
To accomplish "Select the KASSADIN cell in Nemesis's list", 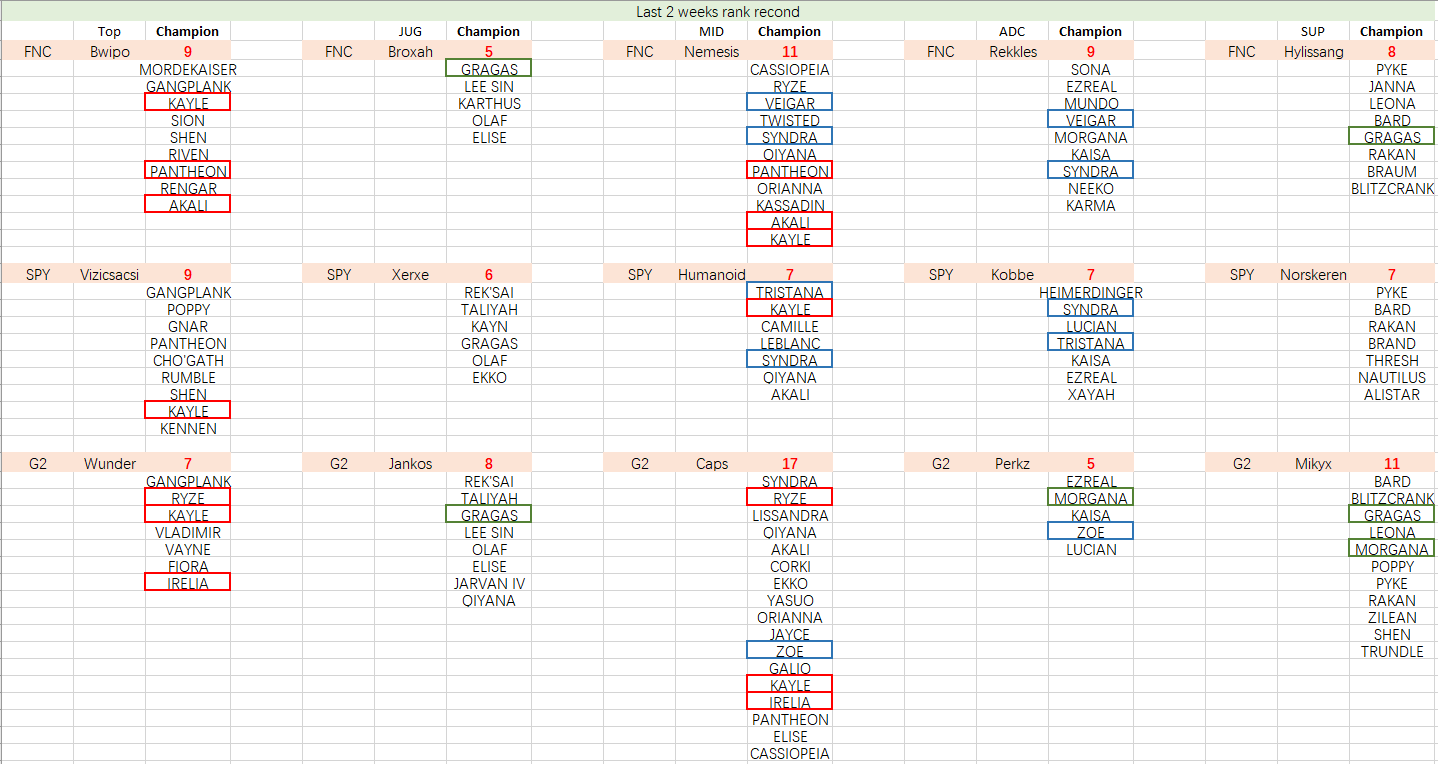I will point(790,206).
